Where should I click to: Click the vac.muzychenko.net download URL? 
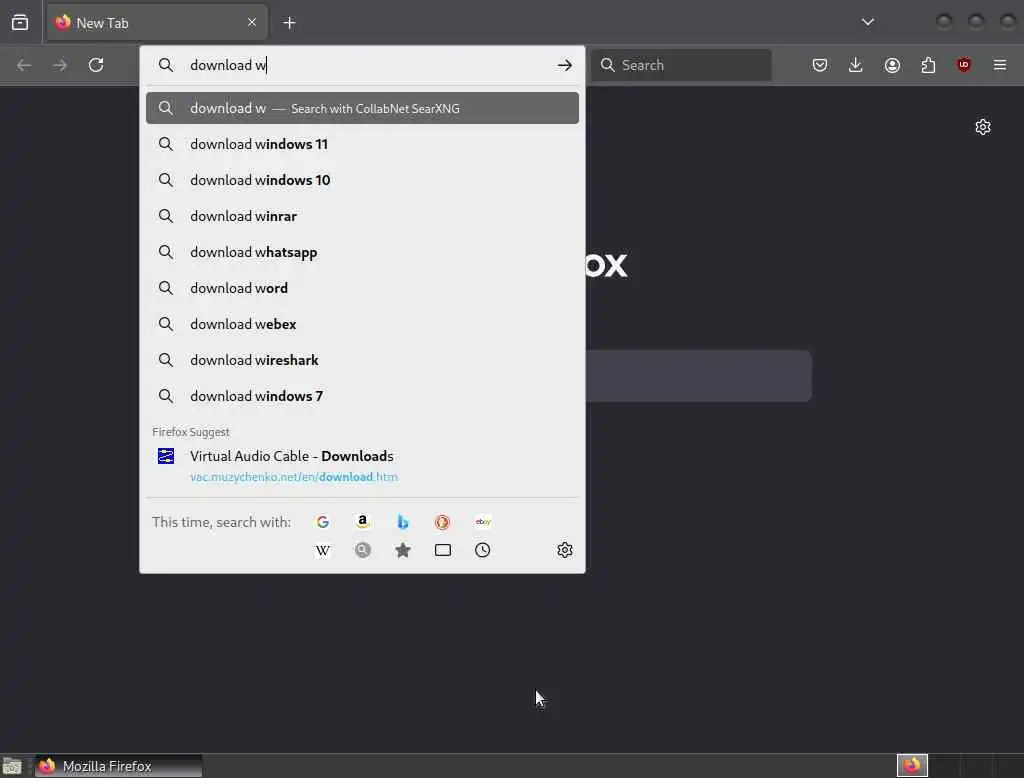[x=294, y=477]
